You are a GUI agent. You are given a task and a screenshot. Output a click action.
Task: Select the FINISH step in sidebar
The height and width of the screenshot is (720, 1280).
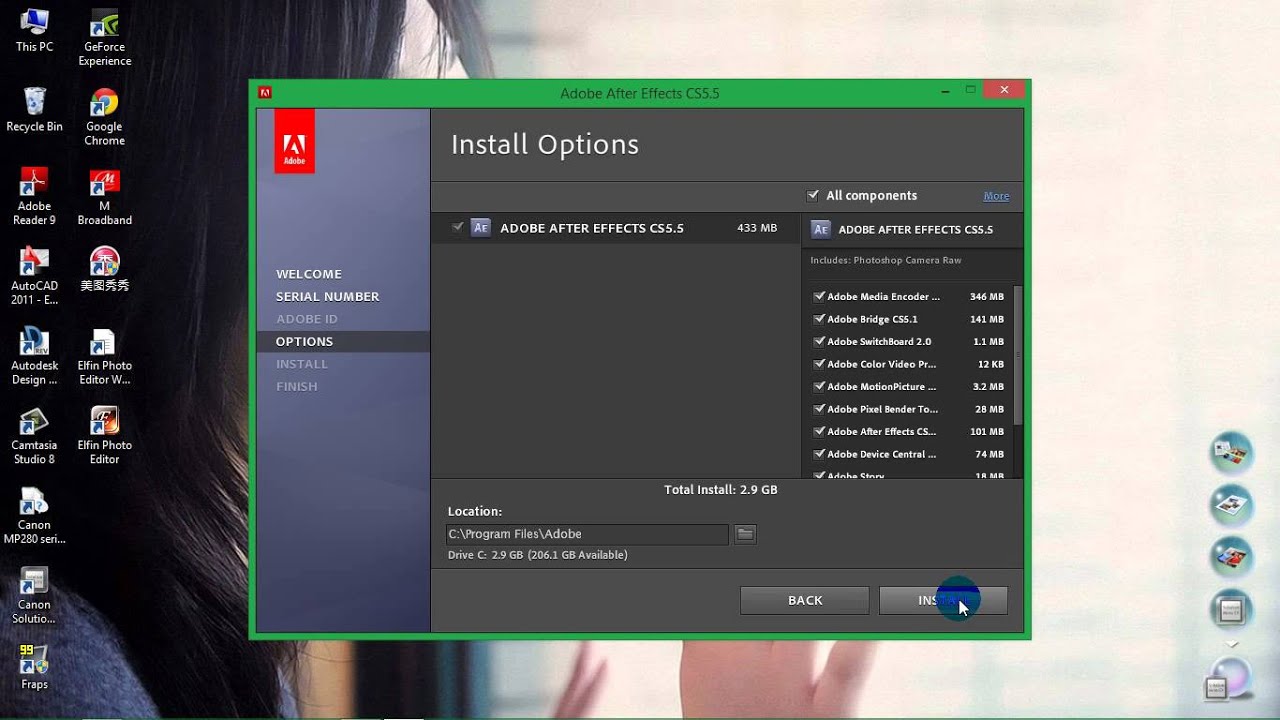pyautogui.click(x=297, y=387)
